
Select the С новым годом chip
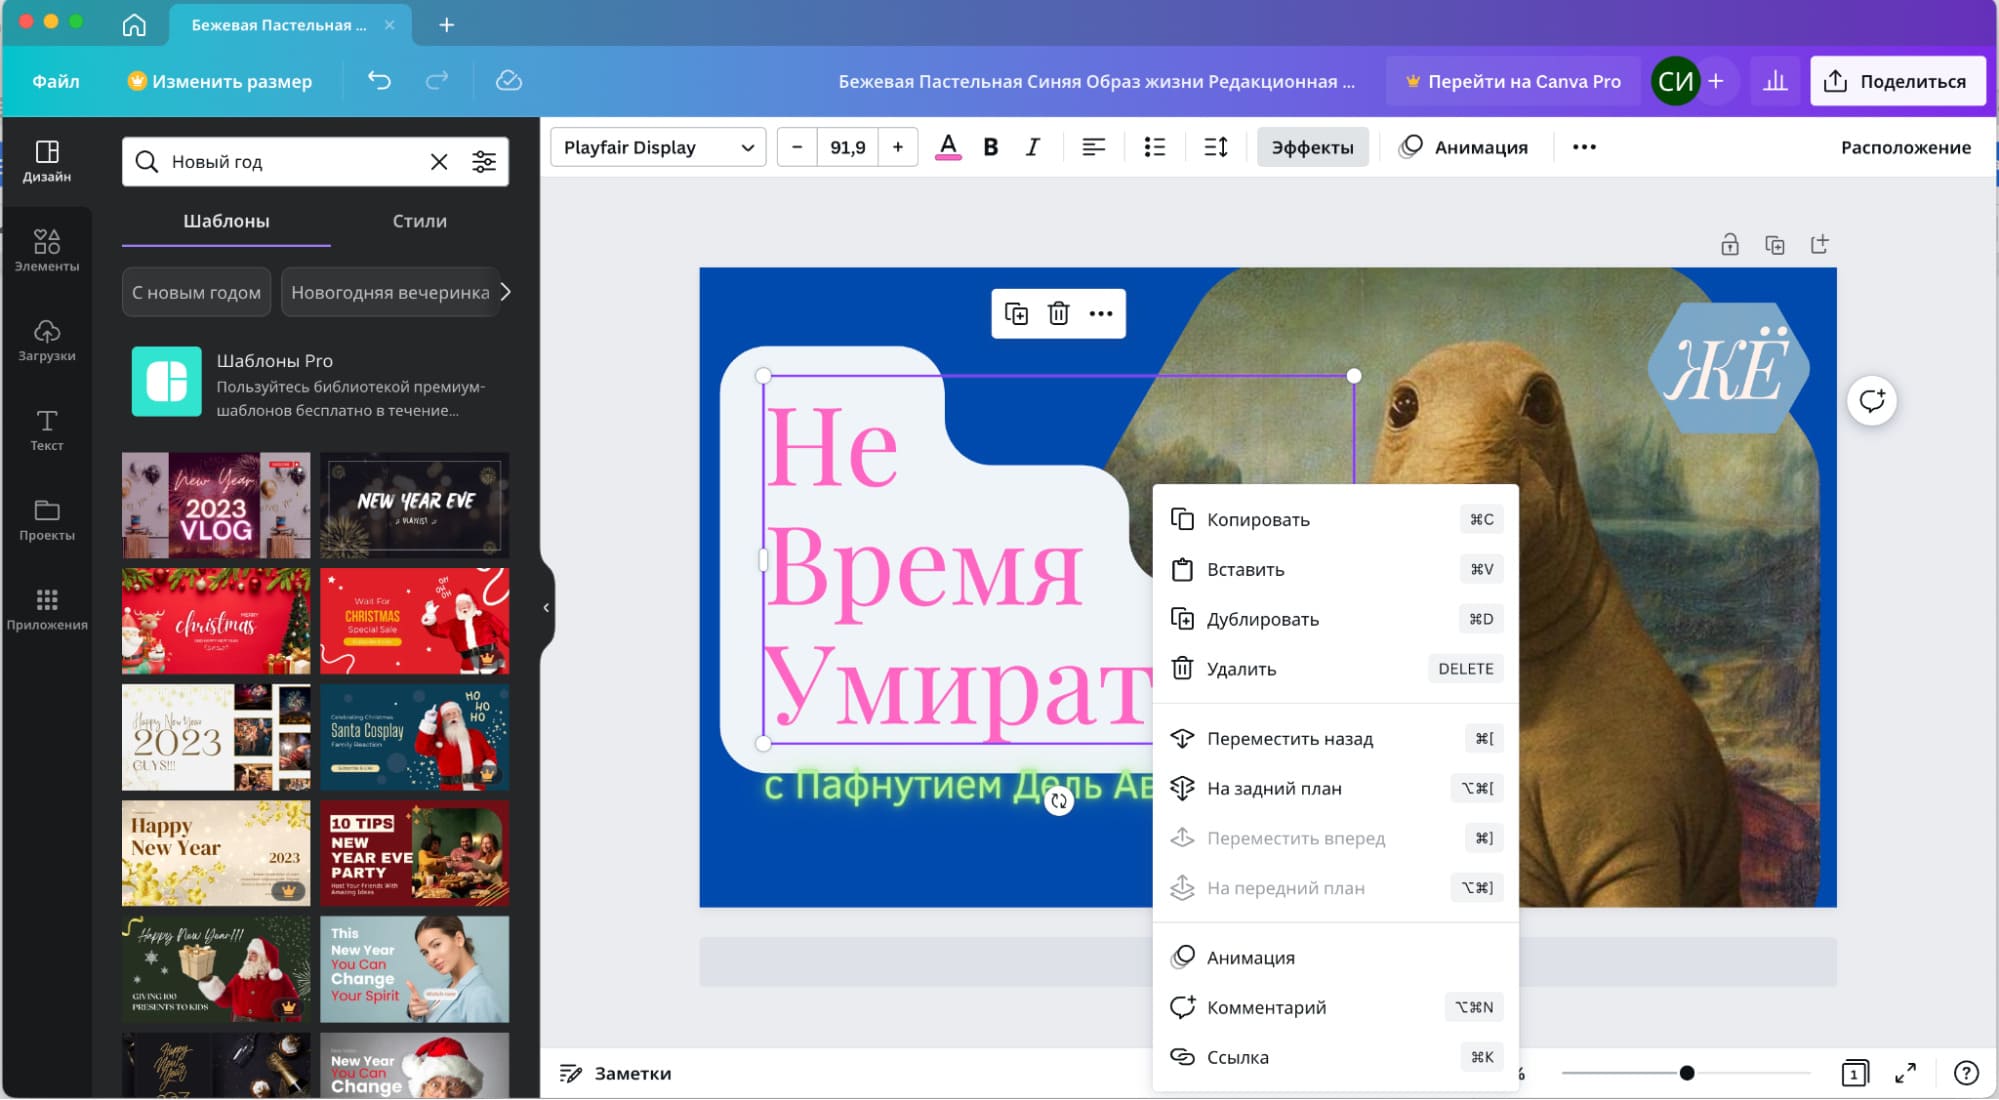tap(196, 292)
